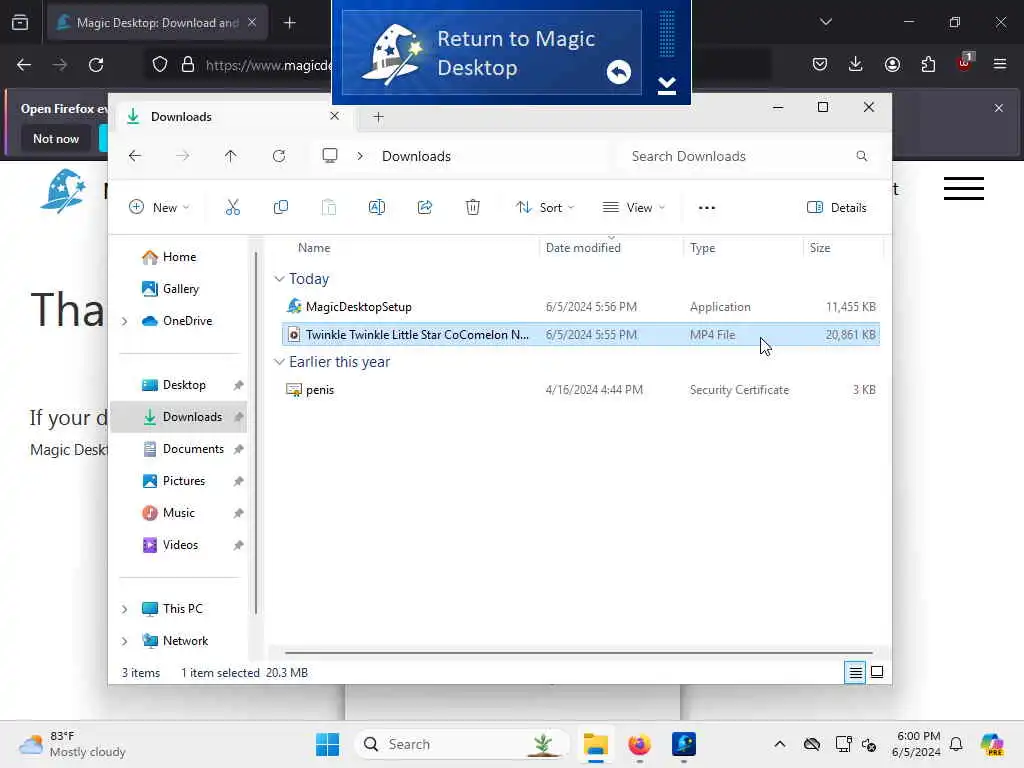This screenshot has height=768, width=1024.
Task: Click the Share icon in File Explorer toolbar
Action: pyautogui.click(x=424, y=208)
